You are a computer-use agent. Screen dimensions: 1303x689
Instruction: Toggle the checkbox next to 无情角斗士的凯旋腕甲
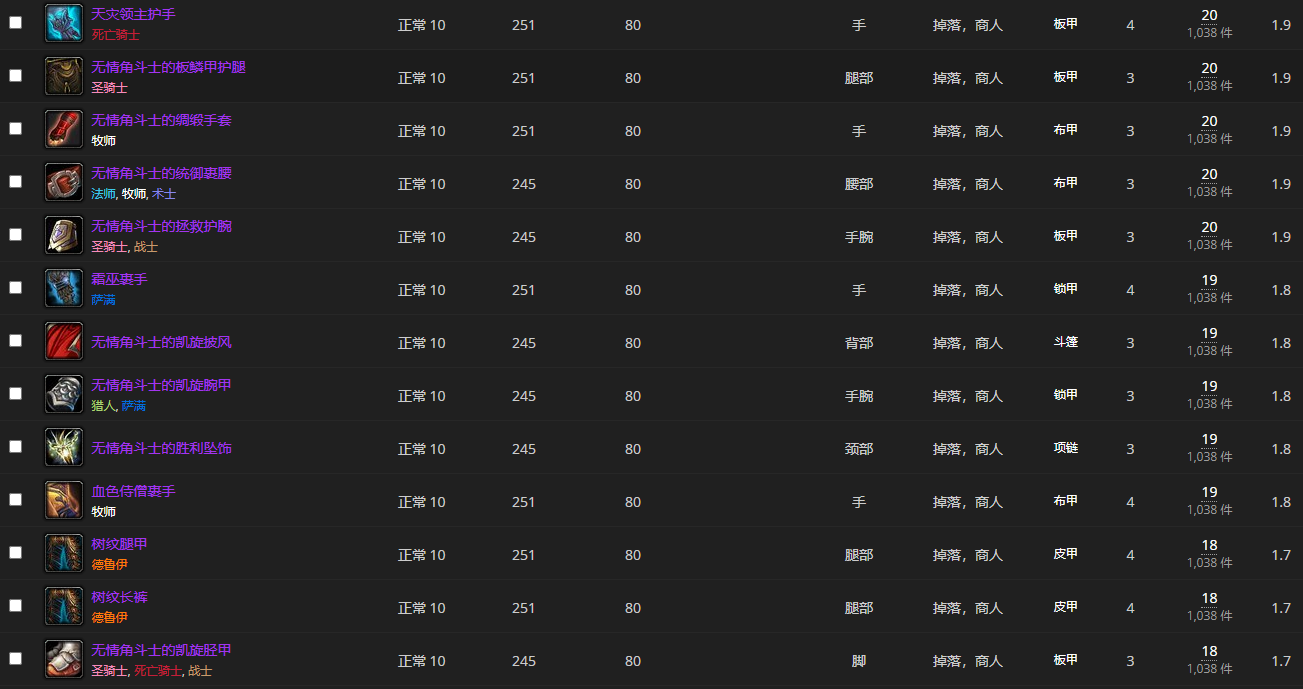[x=15, y=393]
